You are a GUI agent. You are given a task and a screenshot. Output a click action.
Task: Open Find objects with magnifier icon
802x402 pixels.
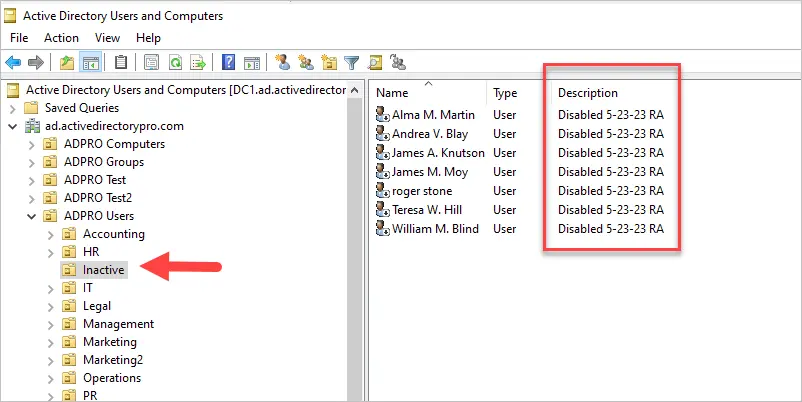pyautogui.click(x=374, y=63)
